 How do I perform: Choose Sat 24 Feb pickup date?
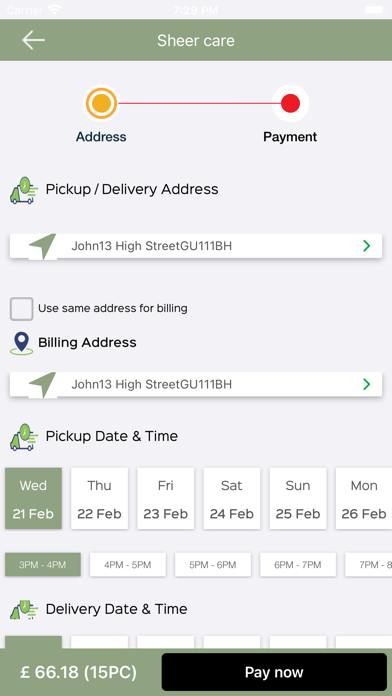coord(232,498)
